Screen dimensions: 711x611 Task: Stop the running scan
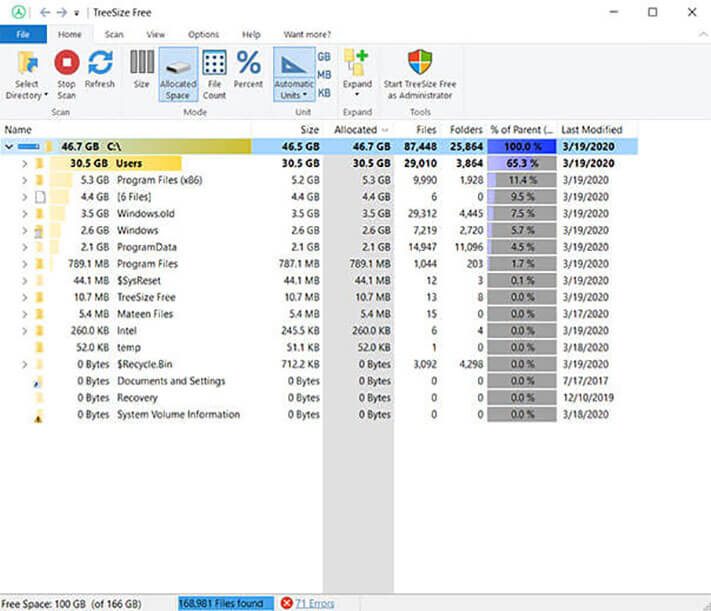pos(67,75)
